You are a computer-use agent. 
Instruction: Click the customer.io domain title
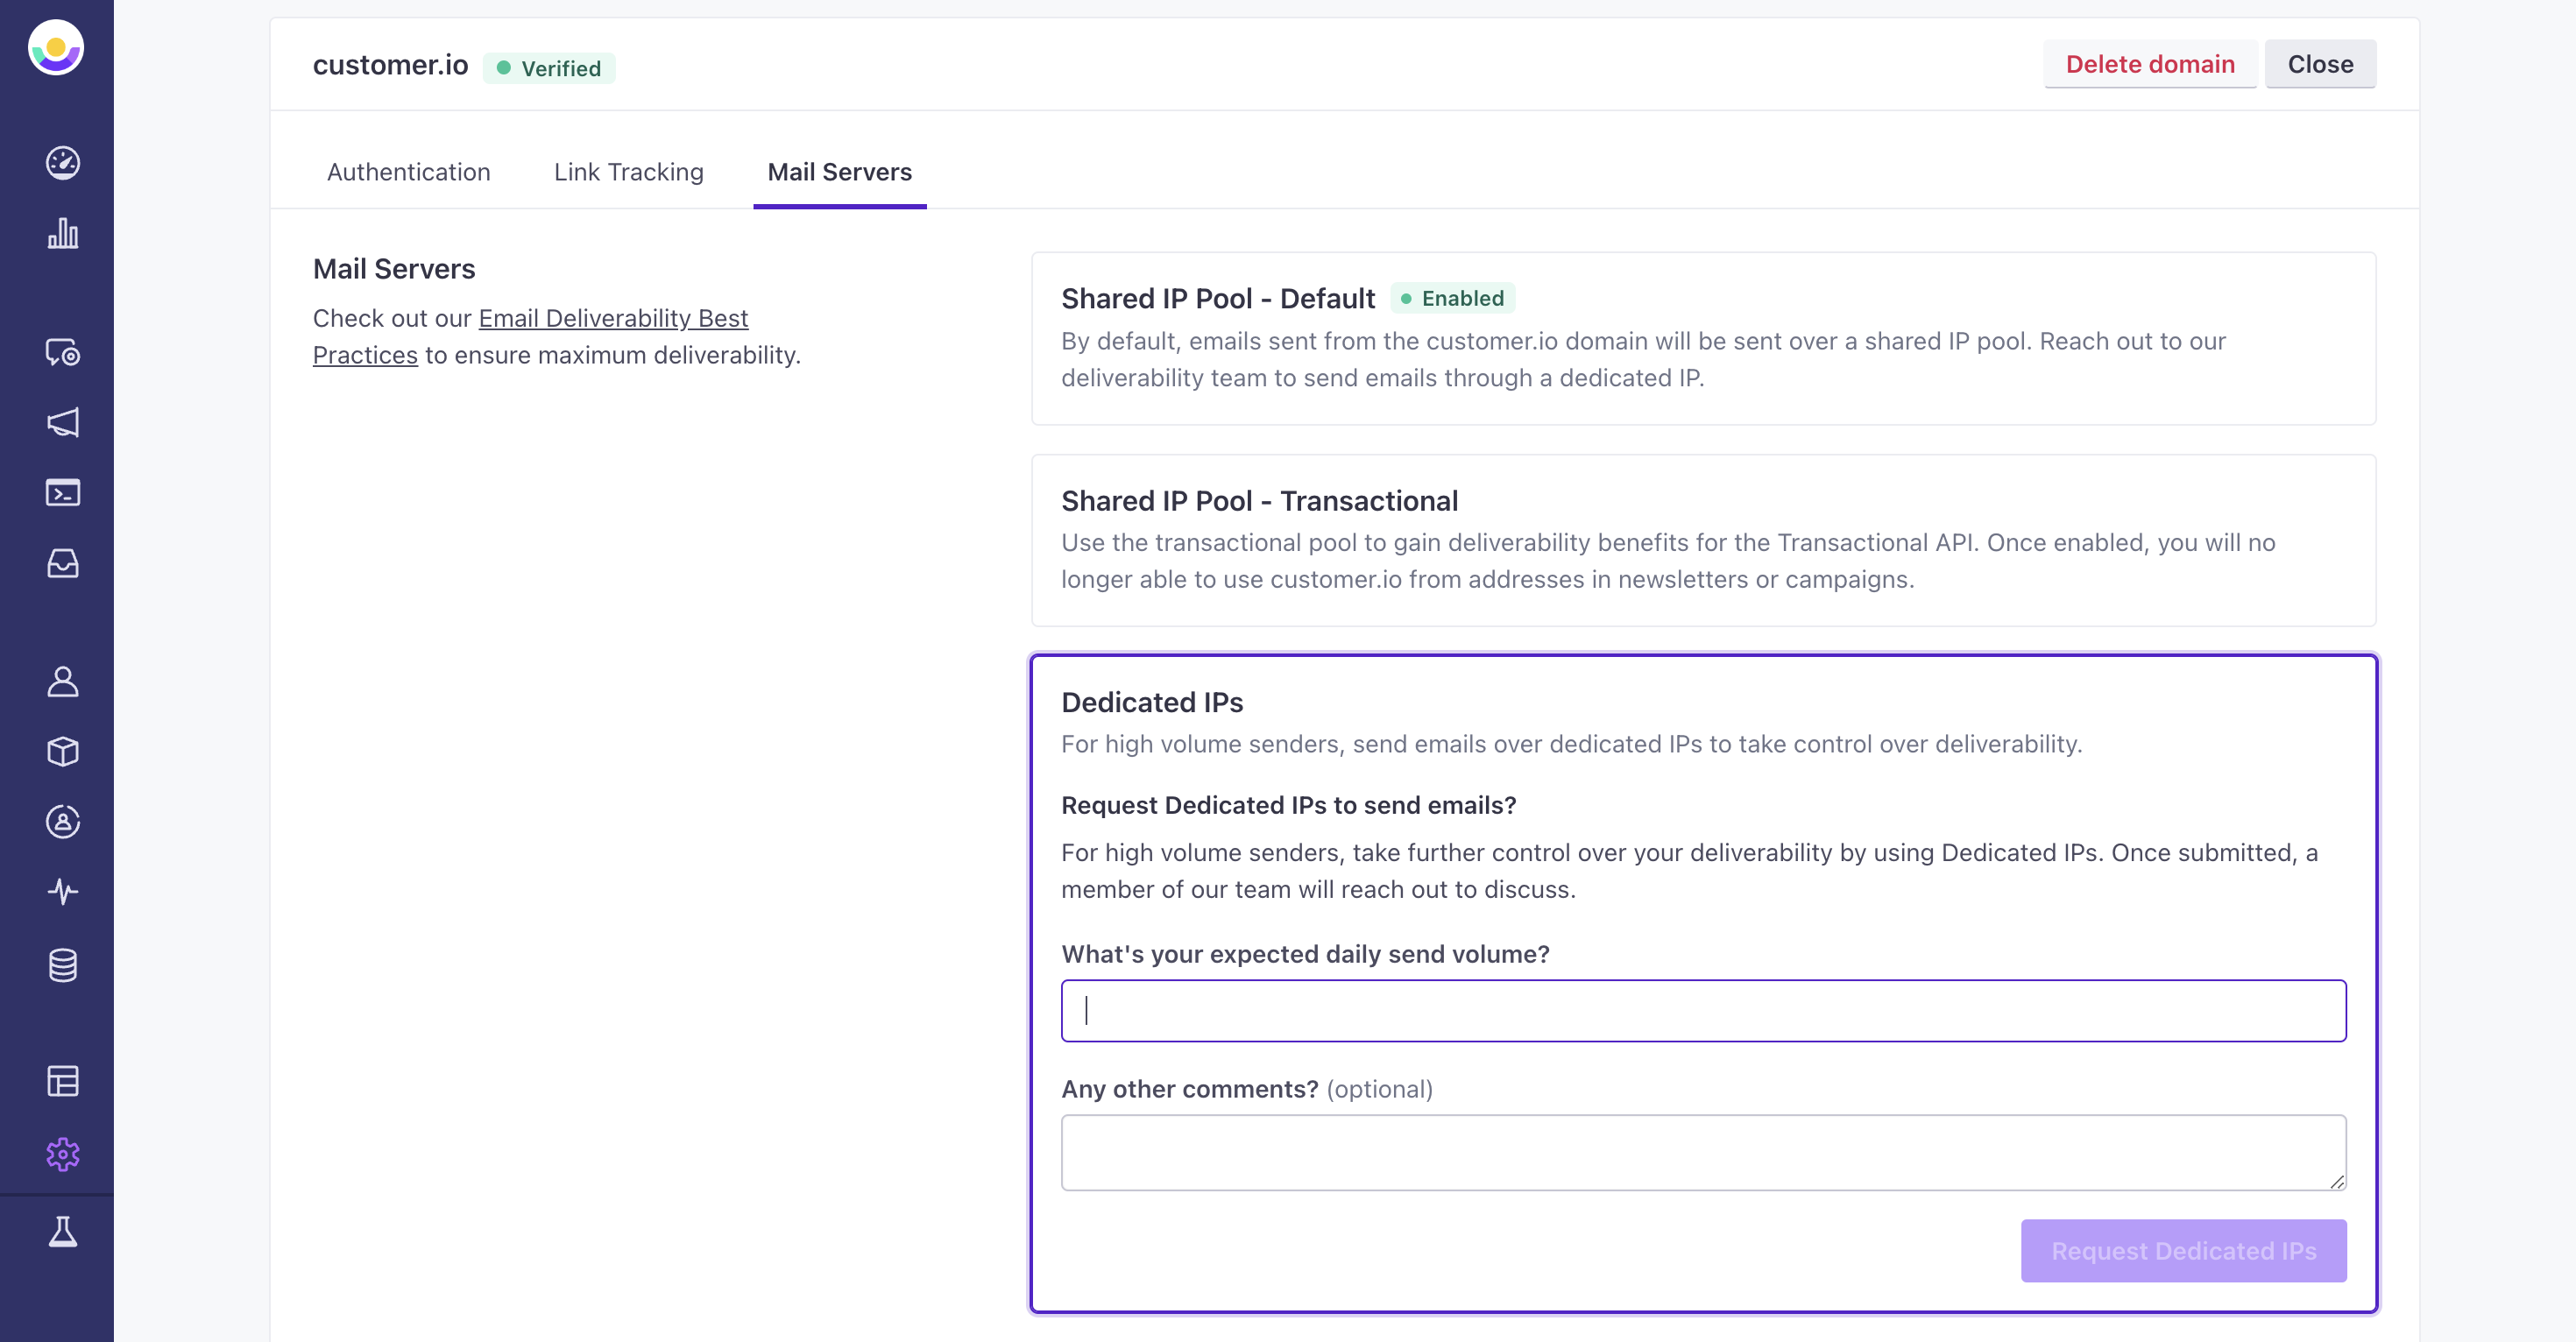click(x=390, y=65)
